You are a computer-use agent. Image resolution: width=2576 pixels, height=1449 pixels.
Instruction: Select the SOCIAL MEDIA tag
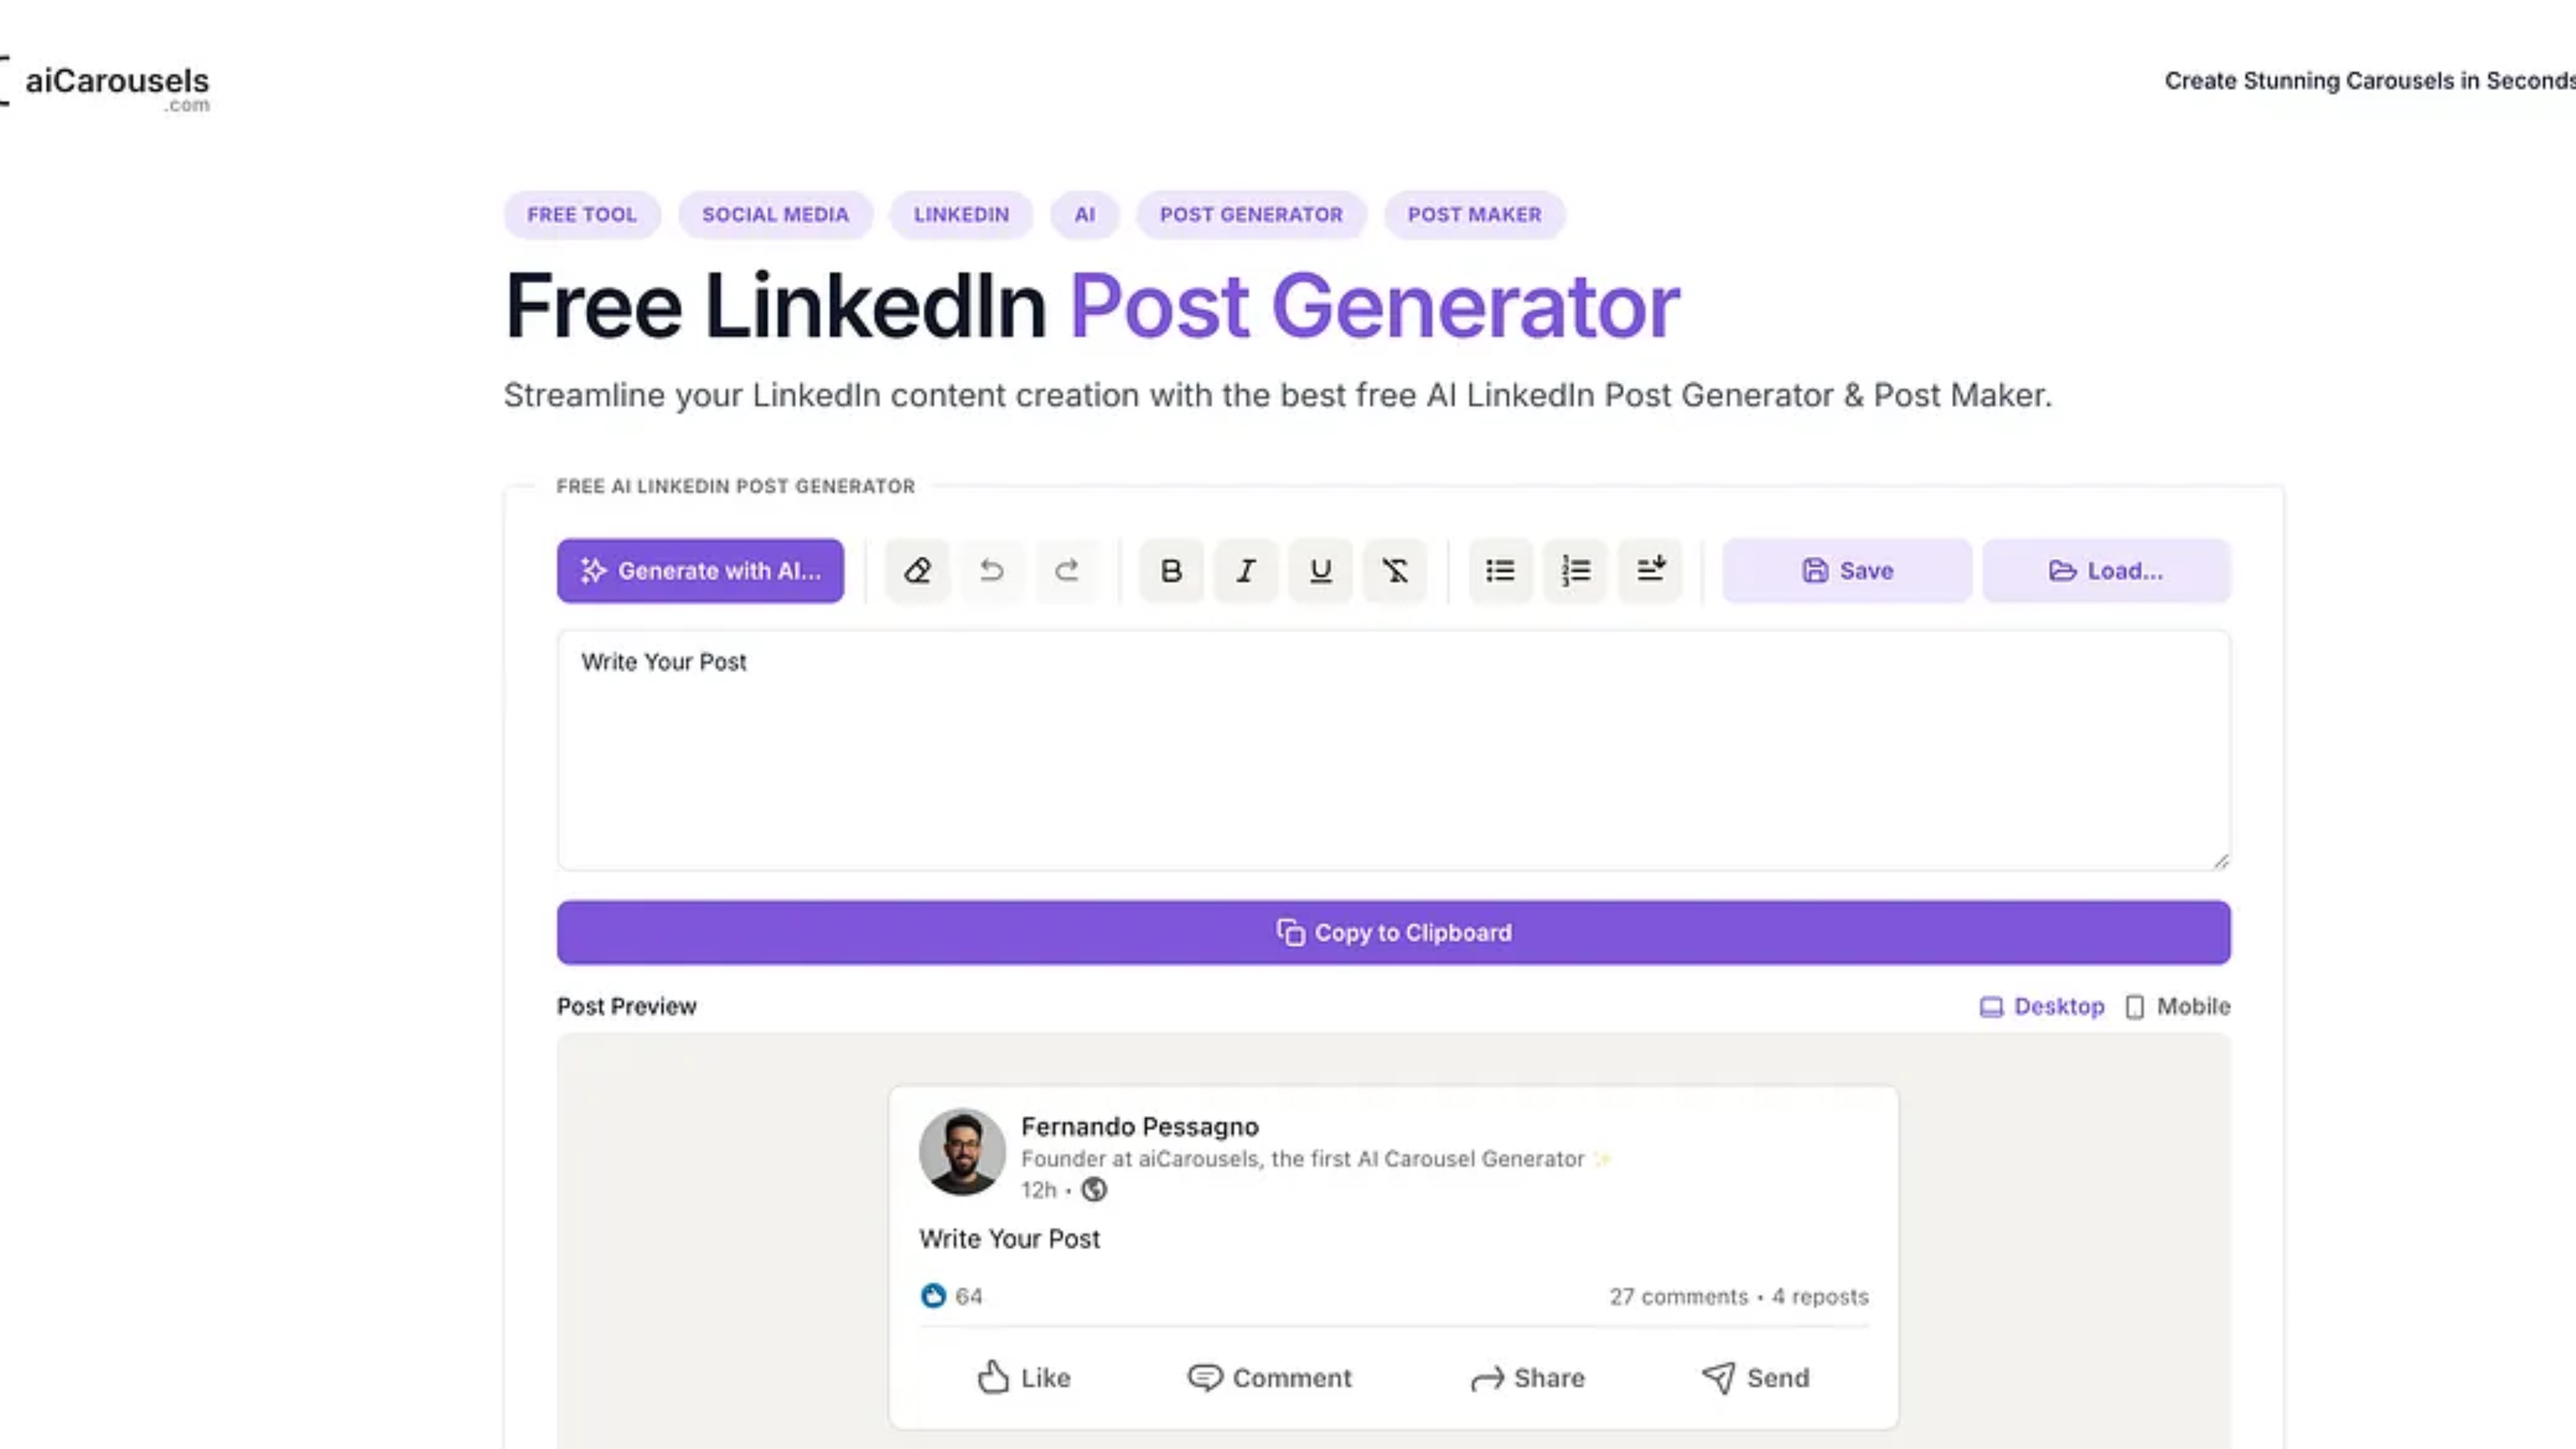(x=775, y=215)
